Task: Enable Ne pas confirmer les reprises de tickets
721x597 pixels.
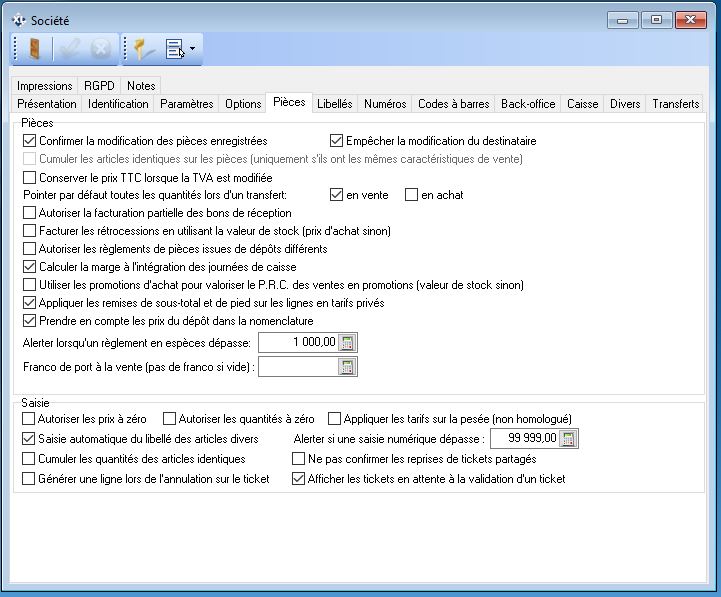Action: click(298, 459)
